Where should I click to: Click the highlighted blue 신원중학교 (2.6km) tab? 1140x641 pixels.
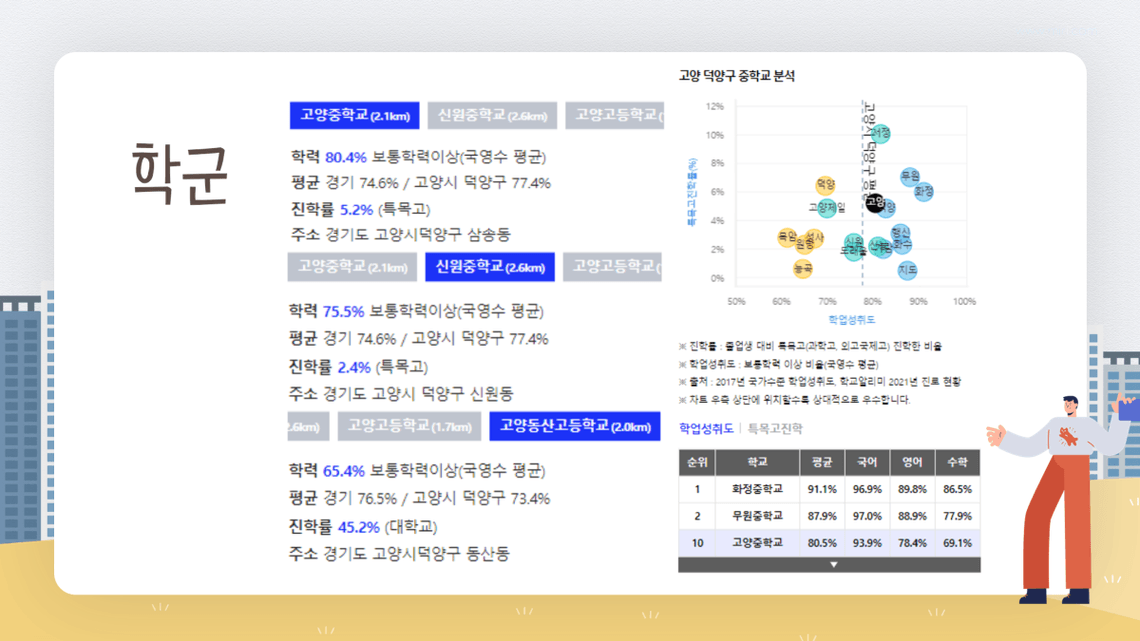coord(490,267)
